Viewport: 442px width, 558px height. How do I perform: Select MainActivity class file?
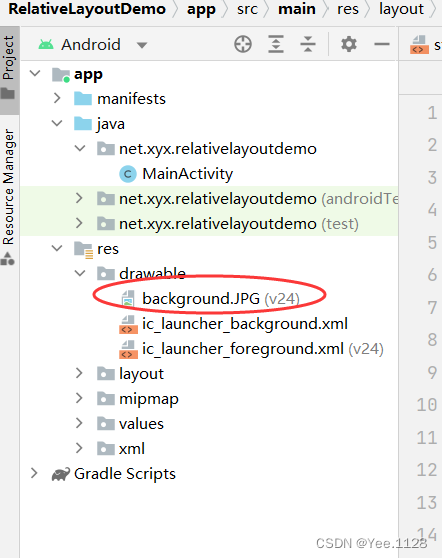(188, 174)
